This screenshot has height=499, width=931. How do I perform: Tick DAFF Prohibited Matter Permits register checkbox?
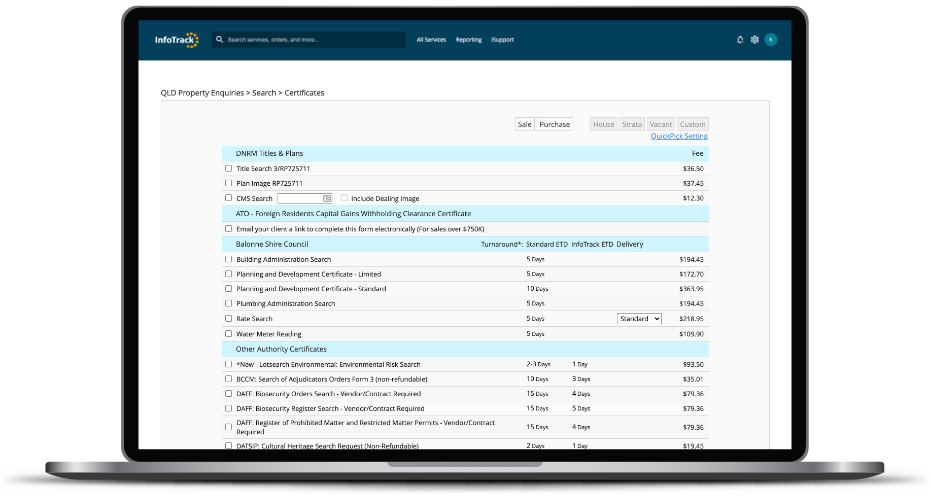229,427
